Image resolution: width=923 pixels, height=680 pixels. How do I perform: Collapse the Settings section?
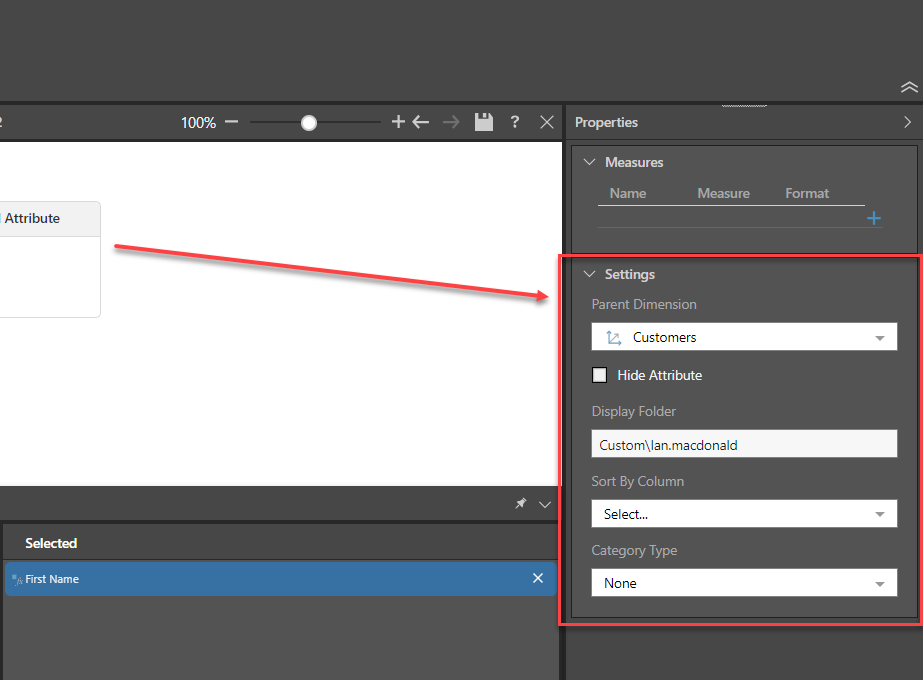(x=590, y=274)
